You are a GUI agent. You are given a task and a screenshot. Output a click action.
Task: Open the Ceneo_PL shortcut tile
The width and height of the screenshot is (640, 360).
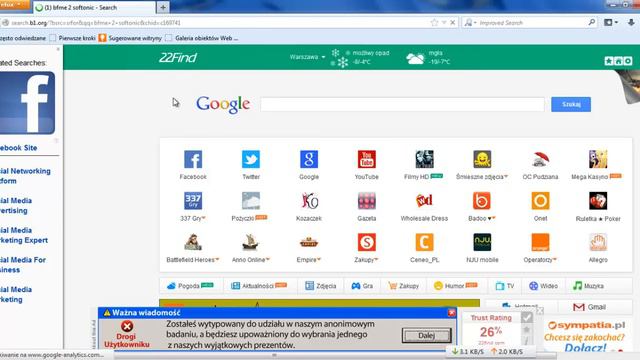pyautogui.click(x=424, y=248)
